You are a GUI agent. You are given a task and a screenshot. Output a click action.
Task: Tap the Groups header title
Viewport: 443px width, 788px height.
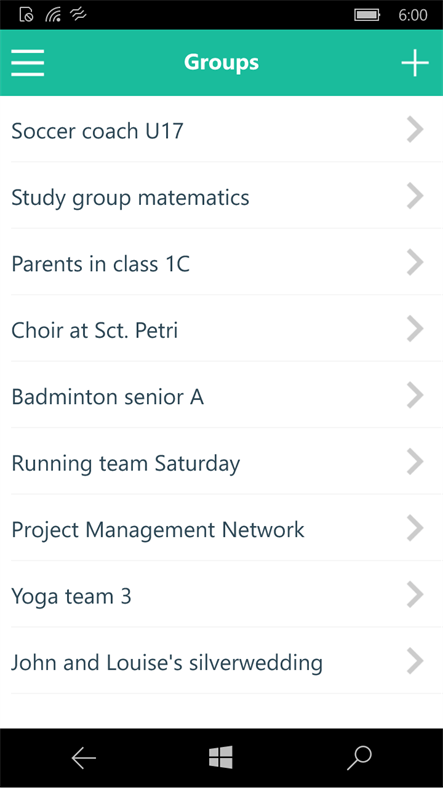(222, 63)
